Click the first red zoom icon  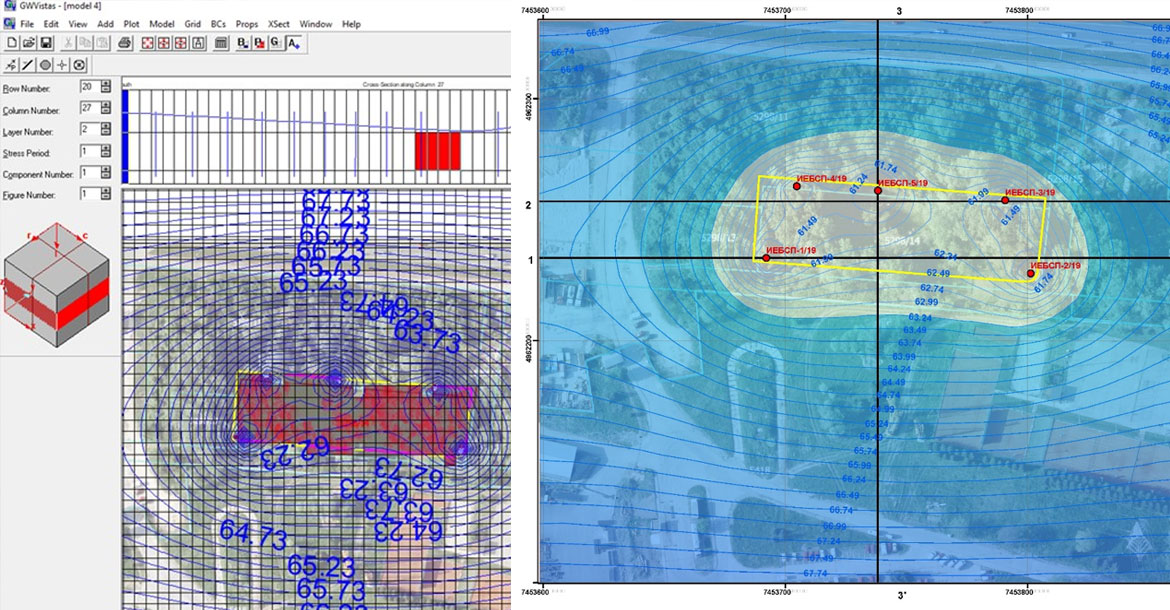[147, 43]
